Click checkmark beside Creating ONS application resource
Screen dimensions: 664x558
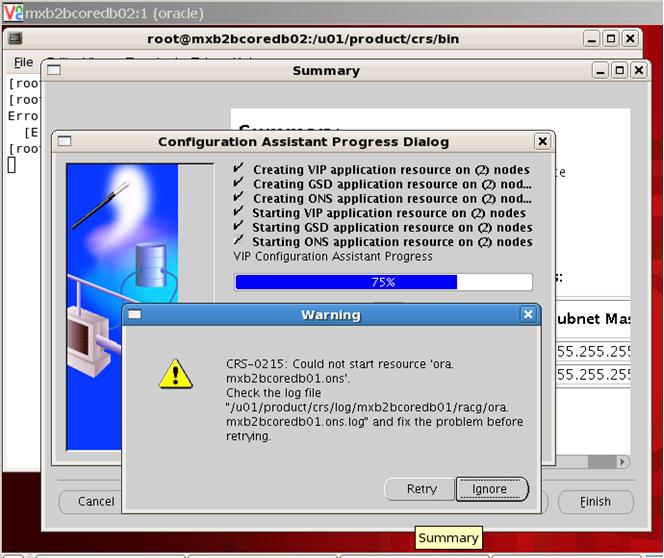click(238, 197)
